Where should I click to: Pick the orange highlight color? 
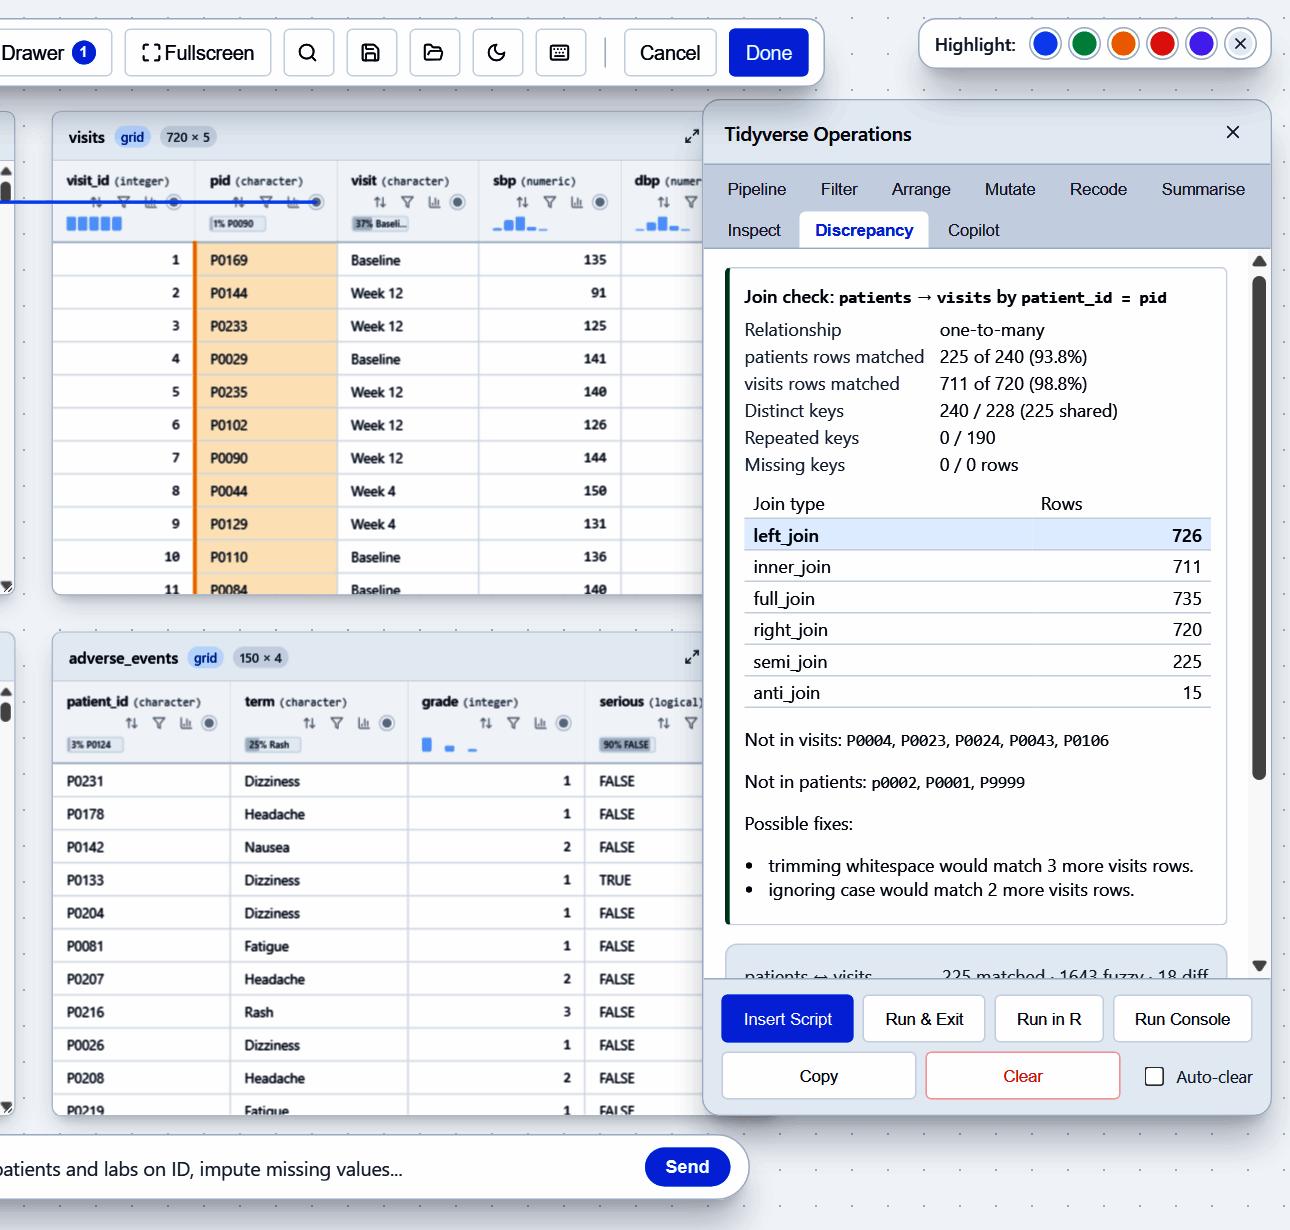1123,44
